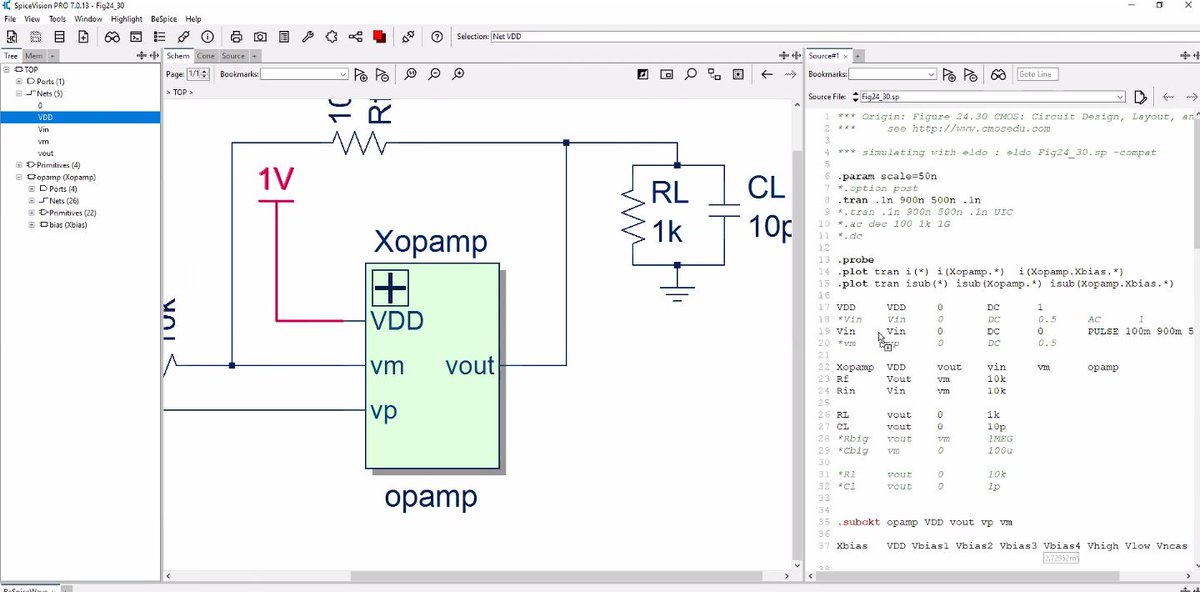Viewport: 1200px width, 592px height.
Task: Switch to the Cone tab
Action: pyautogui.click(x=205, y=56)
